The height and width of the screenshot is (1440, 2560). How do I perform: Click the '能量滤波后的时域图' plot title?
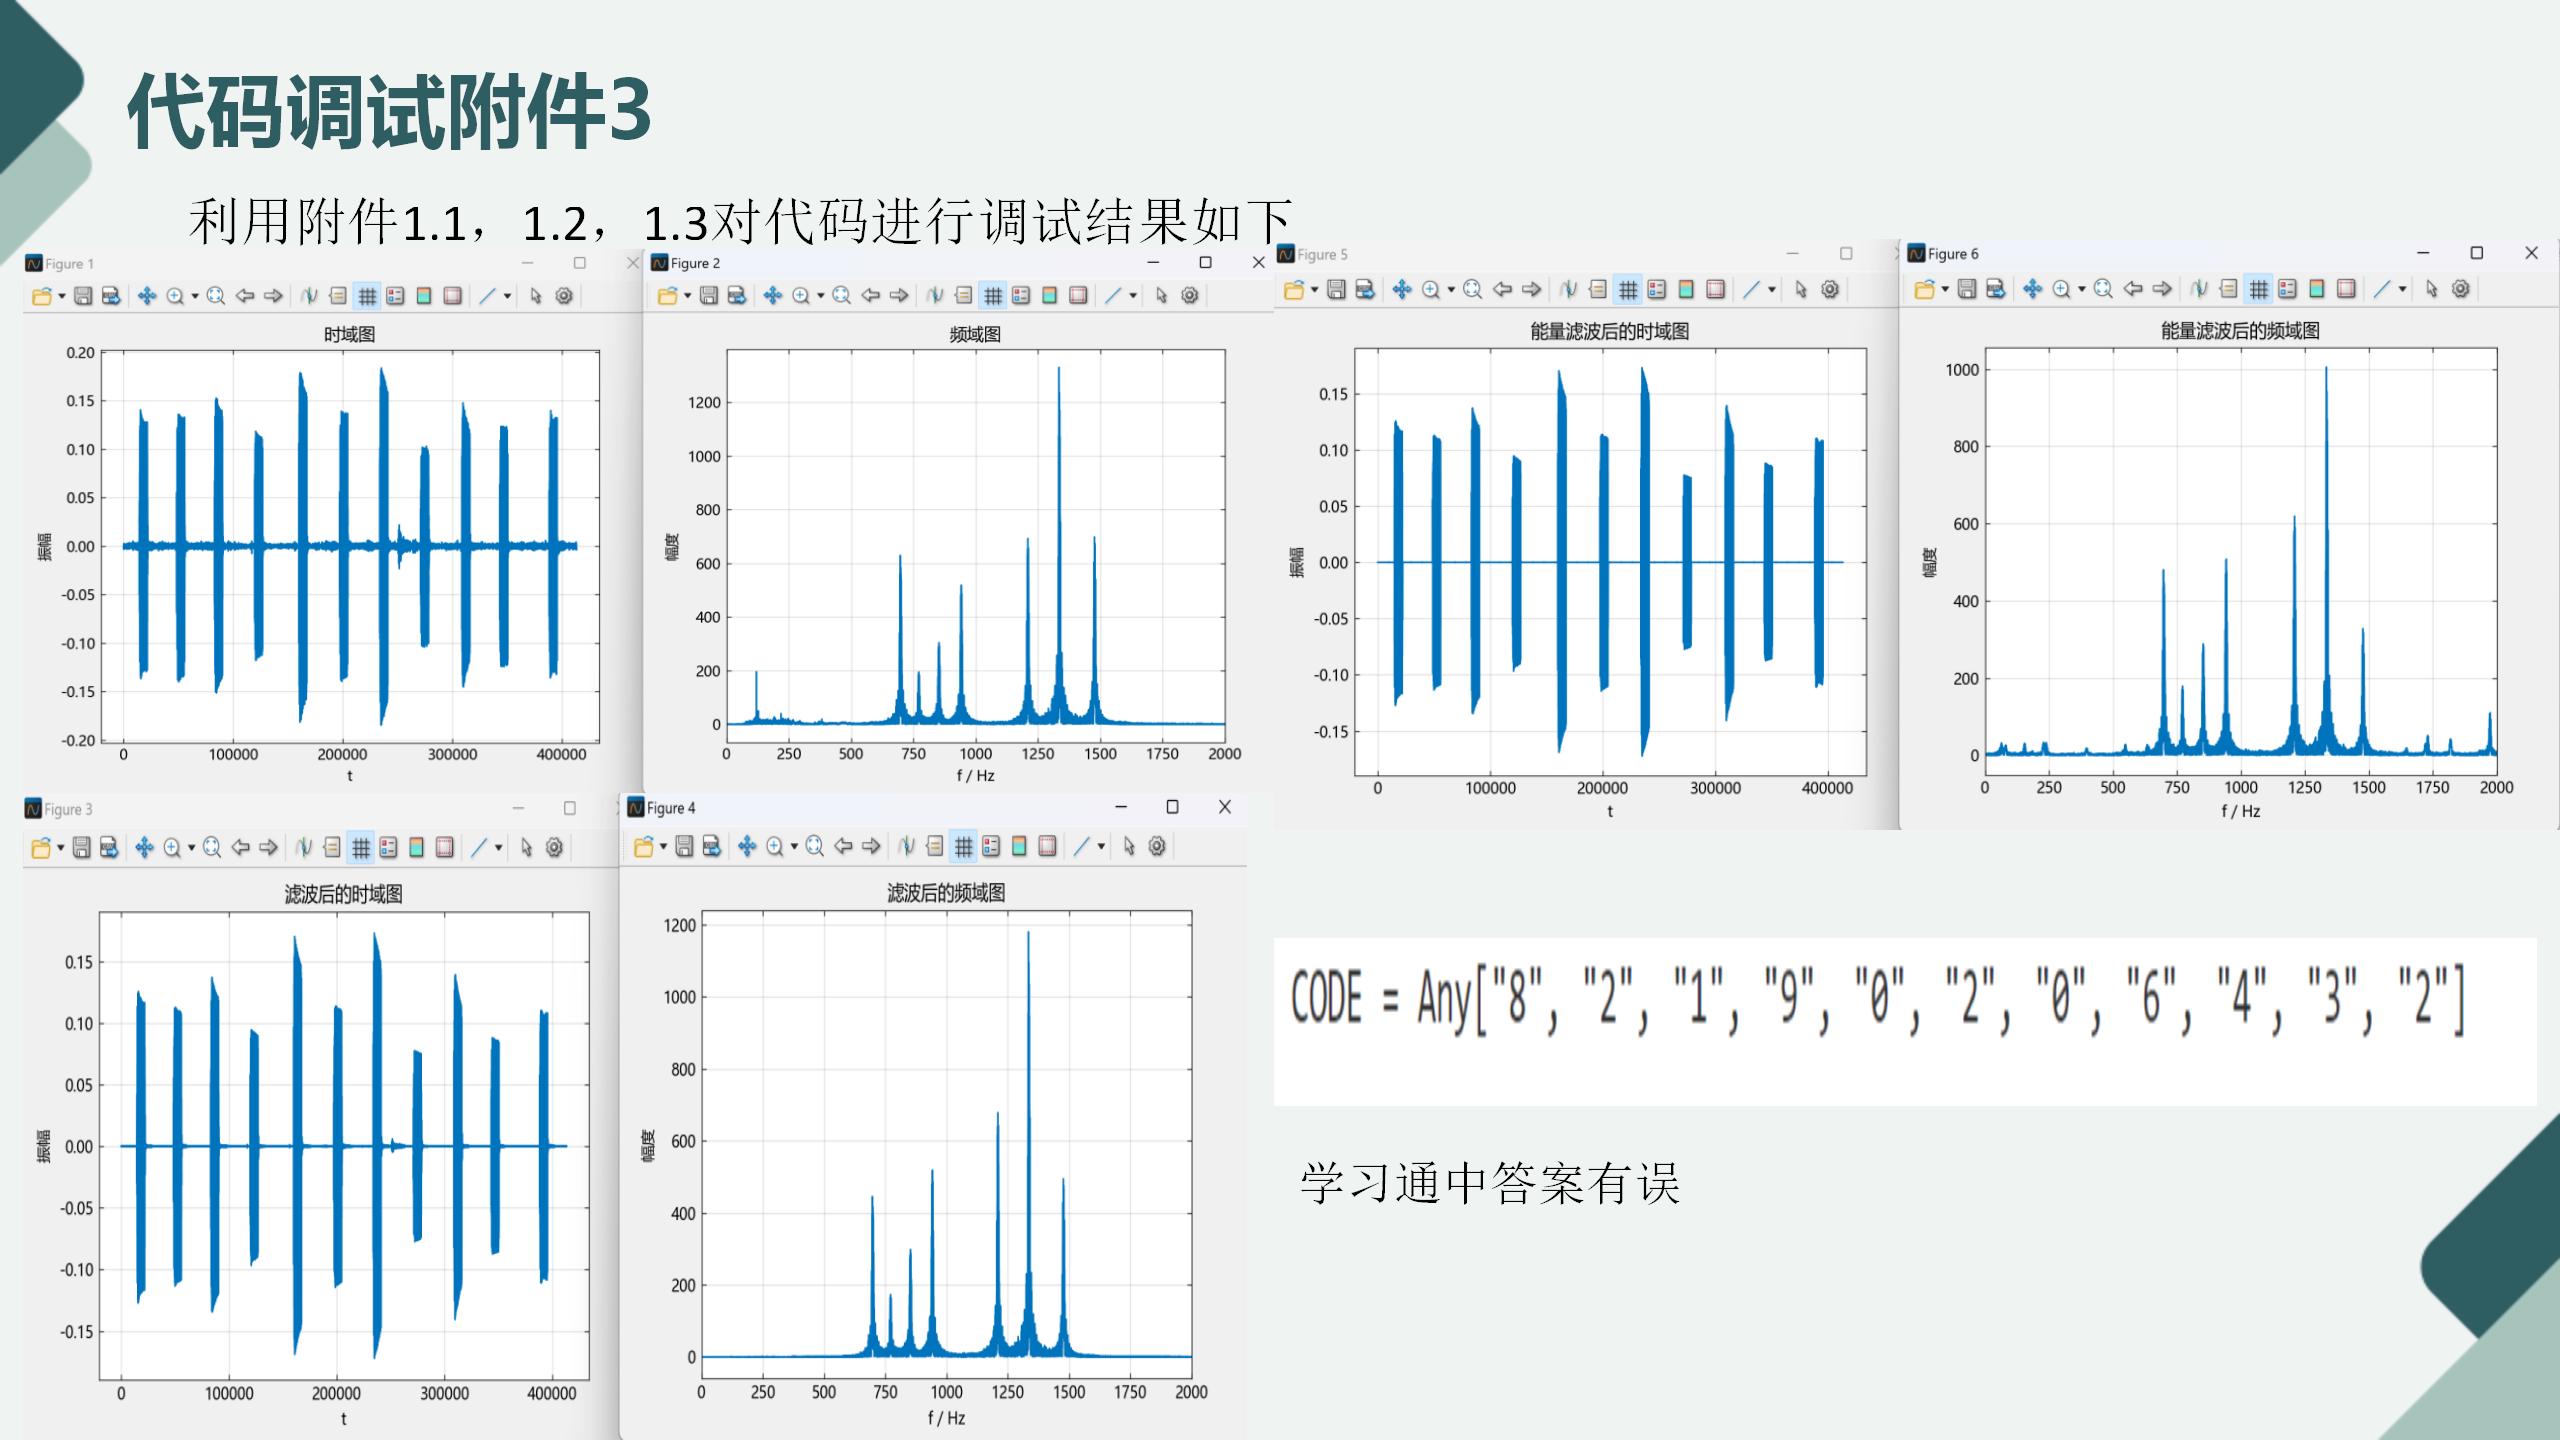(x=1610, y=331)
